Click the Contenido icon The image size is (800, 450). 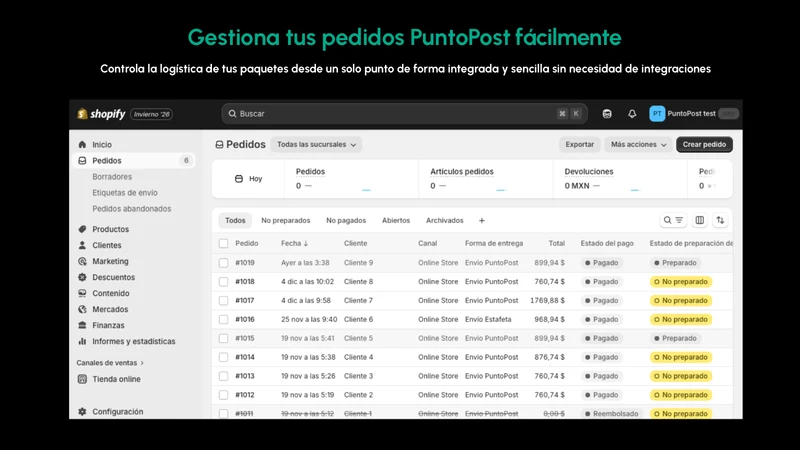coord(82,293)
